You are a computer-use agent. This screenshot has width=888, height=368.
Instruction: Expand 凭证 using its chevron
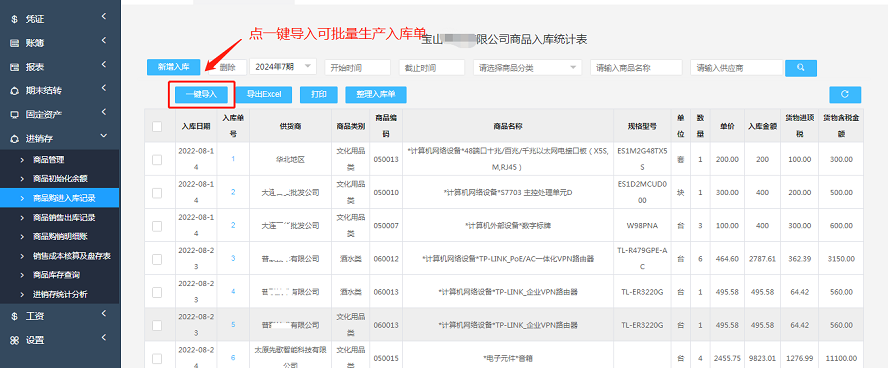point(104,17)
